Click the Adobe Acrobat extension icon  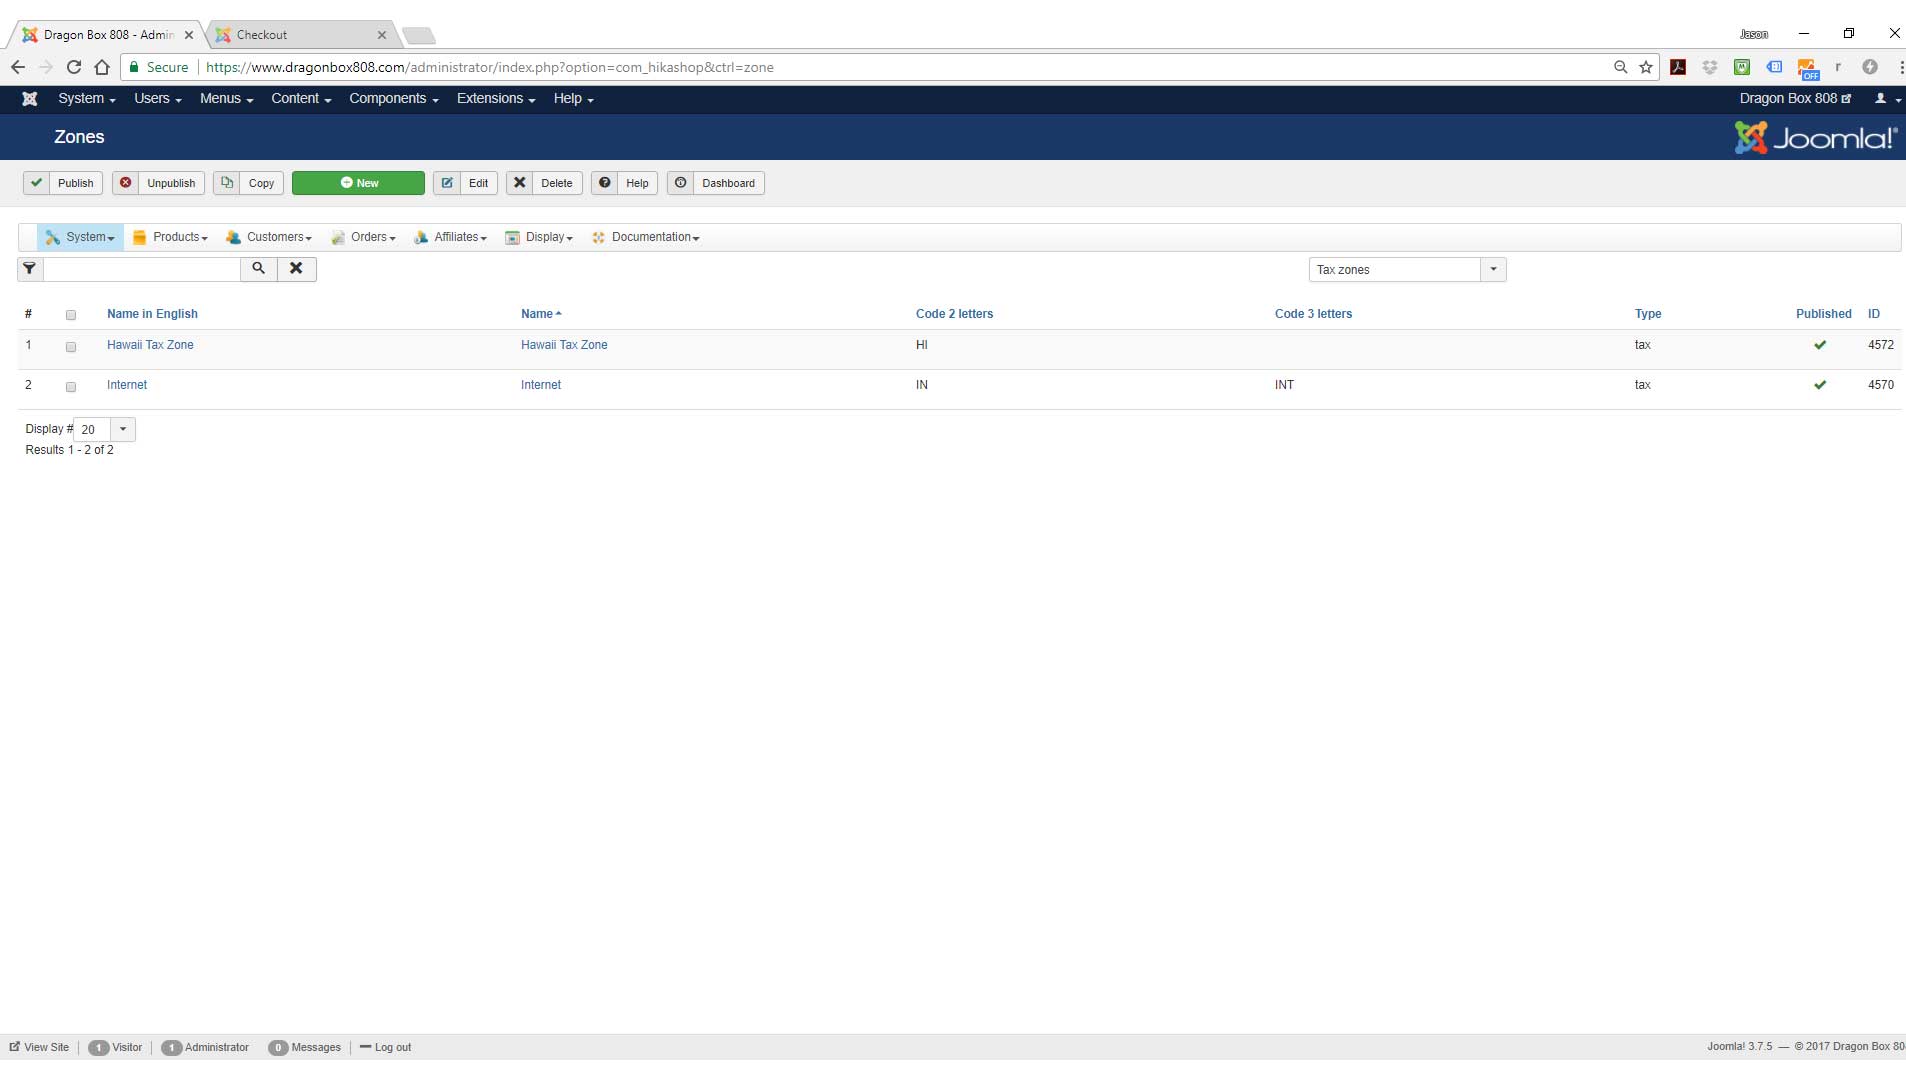click(x=1678, y=67)
